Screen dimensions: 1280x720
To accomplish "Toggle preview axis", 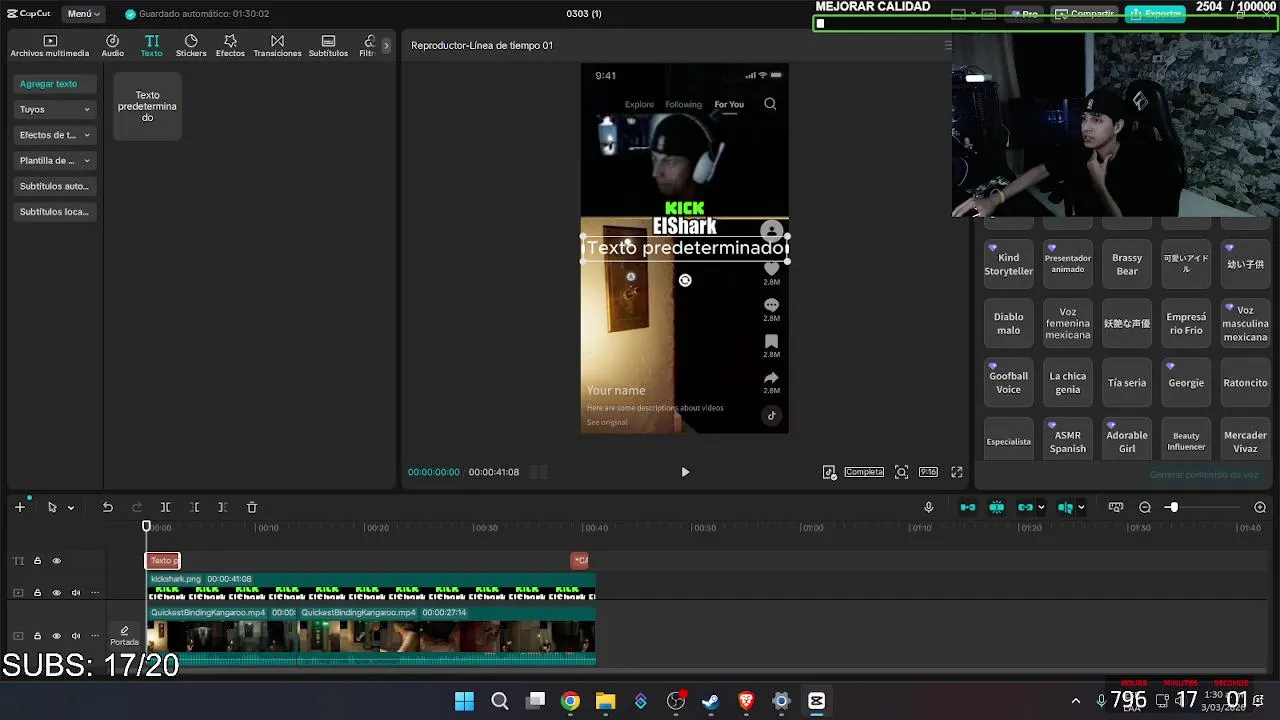I will coord(1066,507).
